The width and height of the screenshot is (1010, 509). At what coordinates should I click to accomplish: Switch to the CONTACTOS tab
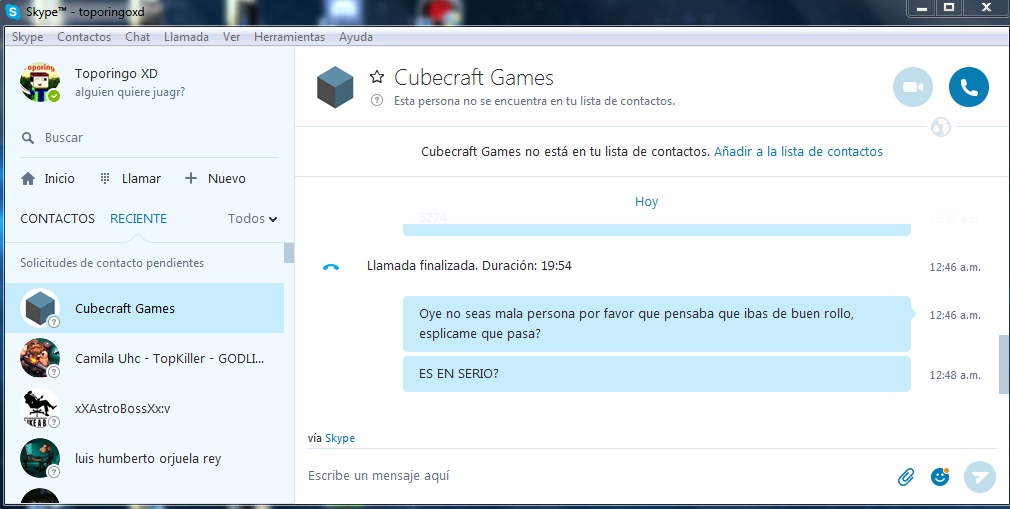click(57, 218)
